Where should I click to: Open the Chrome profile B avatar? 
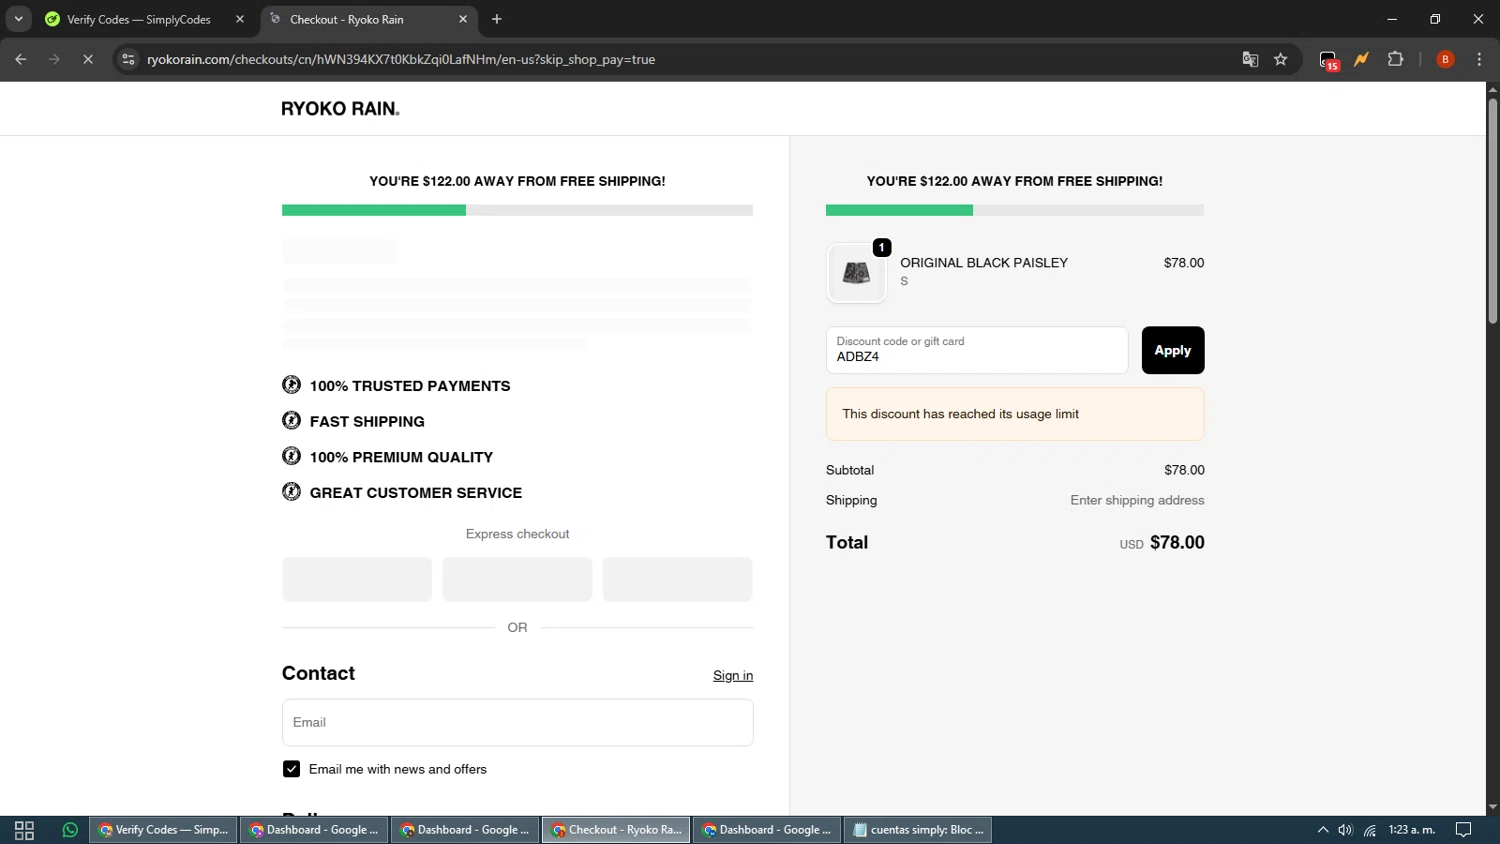click(1445, 60)
